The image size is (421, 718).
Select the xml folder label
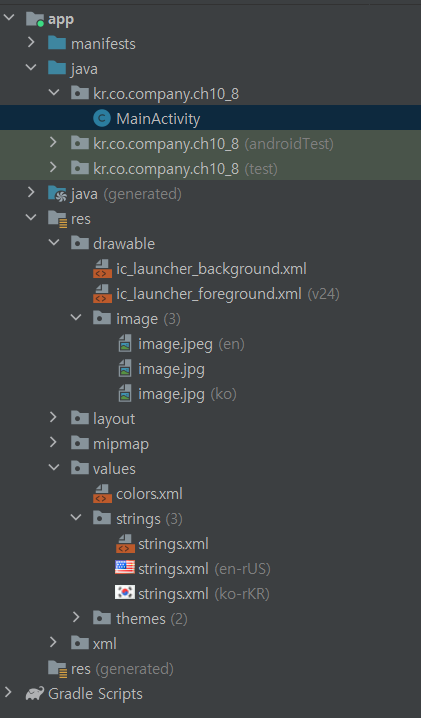[x=104, y=643]
